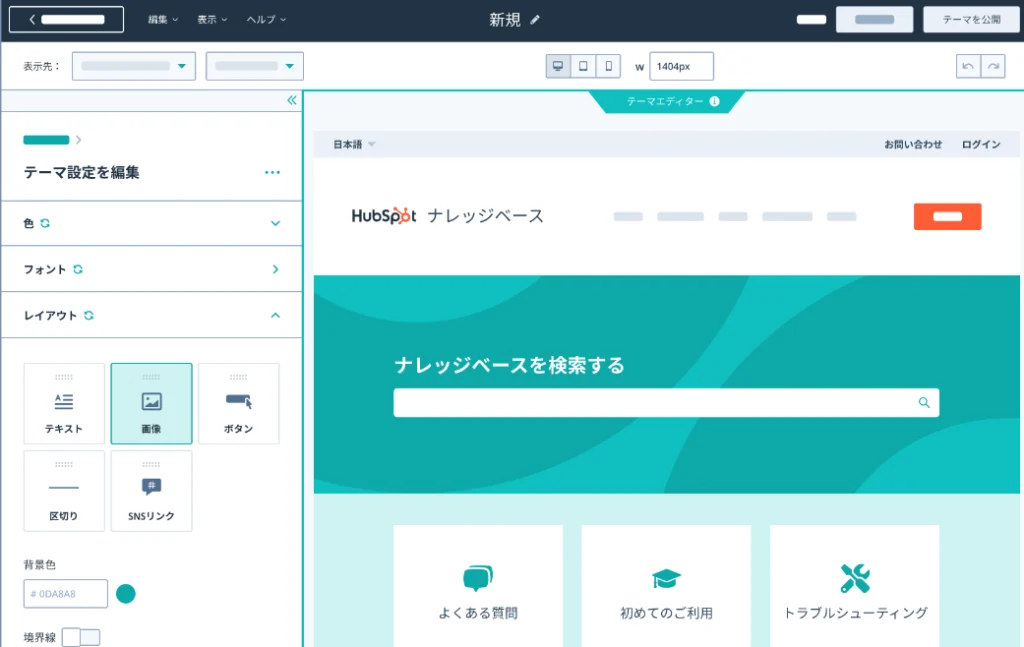Image resolution: width=1024 pixels, height=647 pixels.
Task: Toggle the 境界線 switch
Action: click(81, 637)
